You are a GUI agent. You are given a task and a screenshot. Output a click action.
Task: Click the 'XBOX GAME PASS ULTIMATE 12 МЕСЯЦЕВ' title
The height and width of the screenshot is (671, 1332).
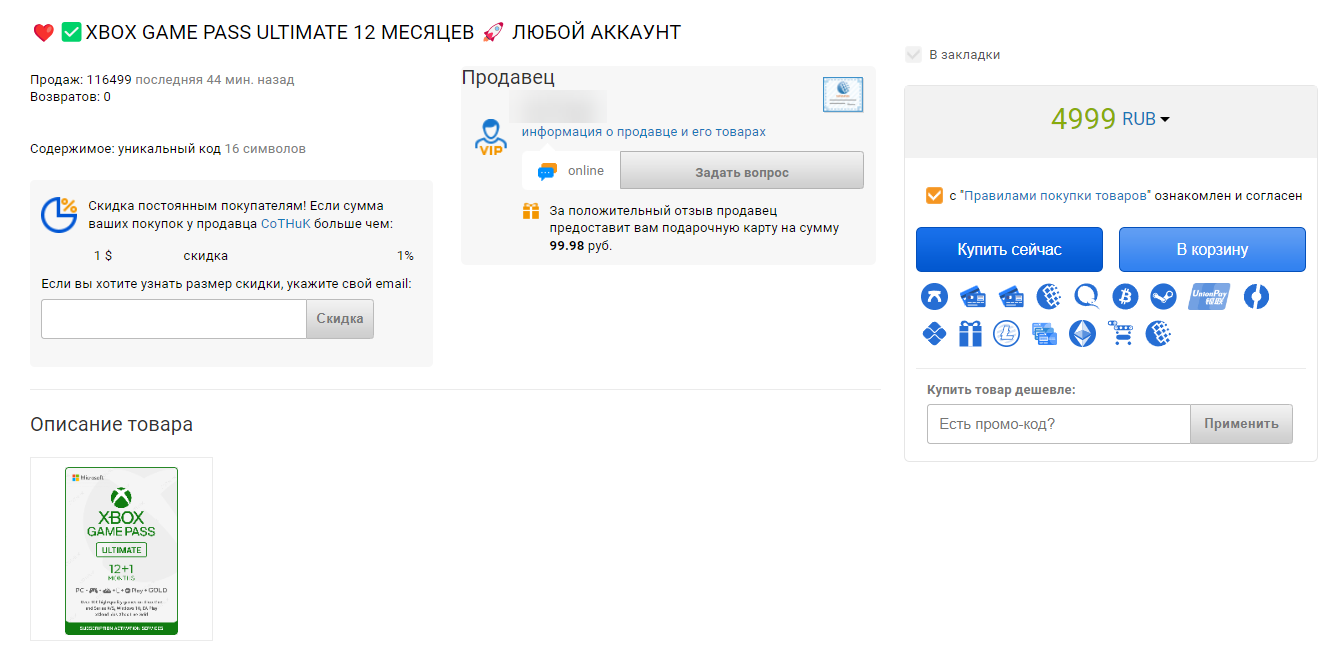280,32
